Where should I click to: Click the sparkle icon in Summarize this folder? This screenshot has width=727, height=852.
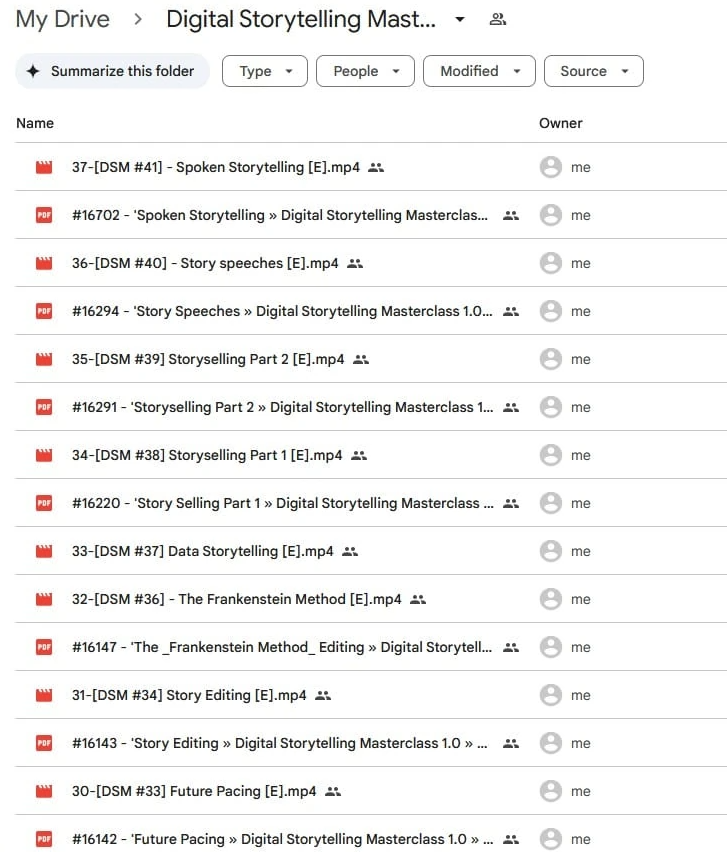coord(34,72)
